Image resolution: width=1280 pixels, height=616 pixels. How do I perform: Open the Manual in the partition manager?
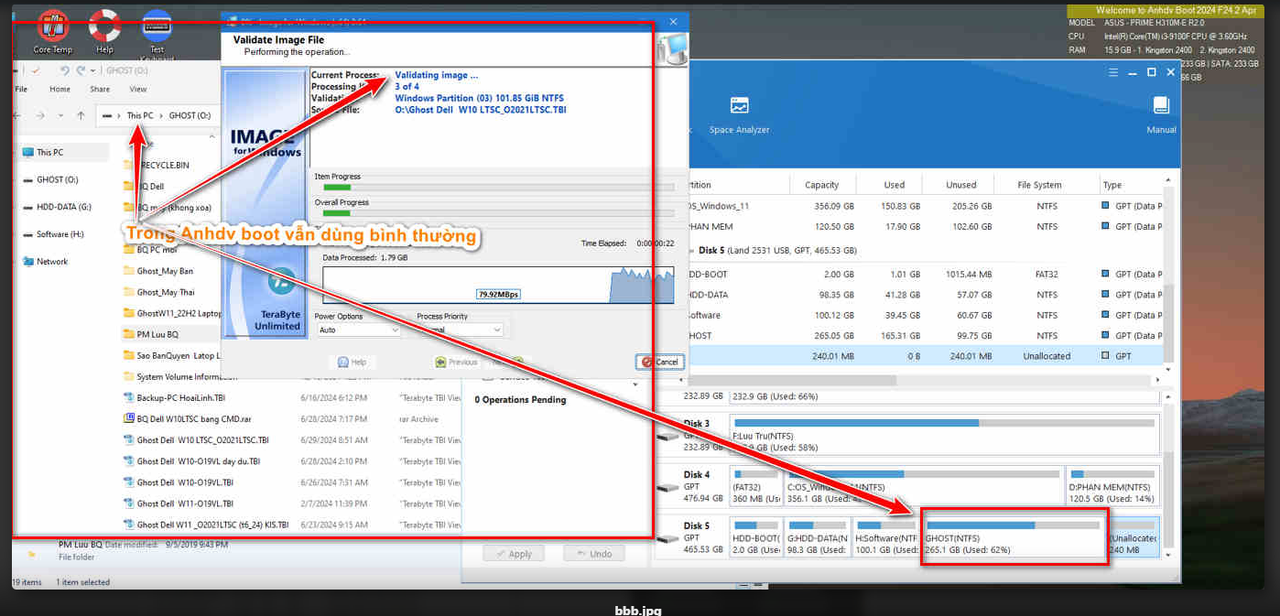coord(1161,115)
